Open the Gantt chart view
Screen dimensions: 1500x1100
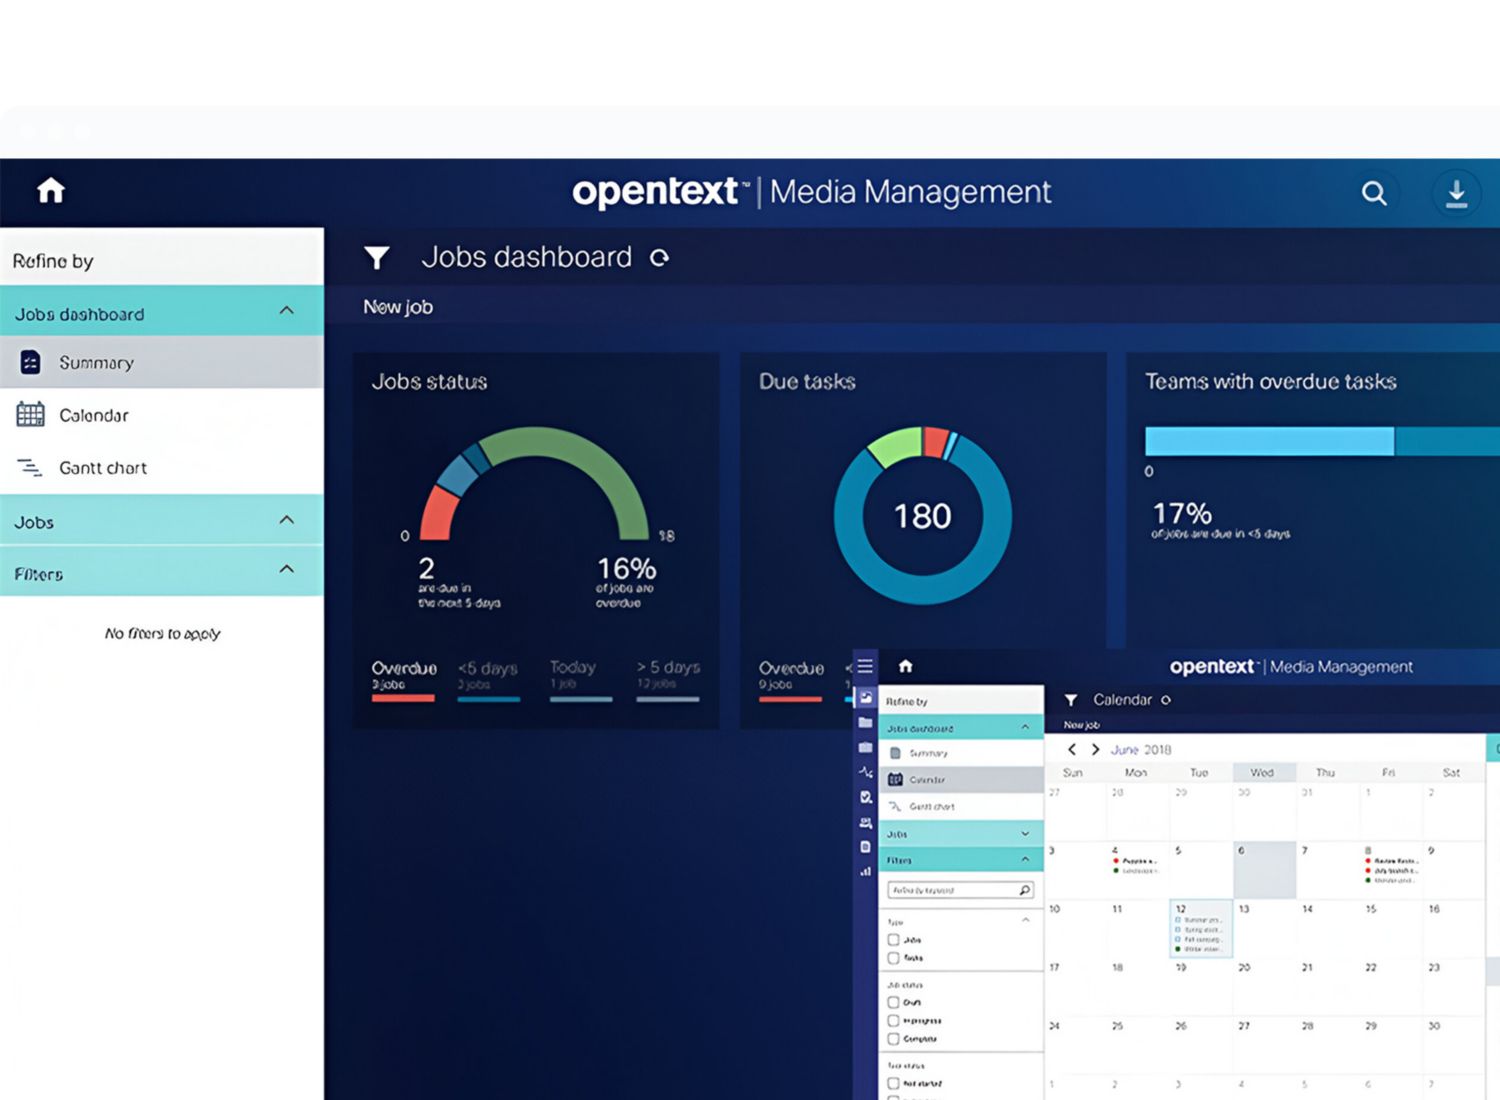[102, 468]
